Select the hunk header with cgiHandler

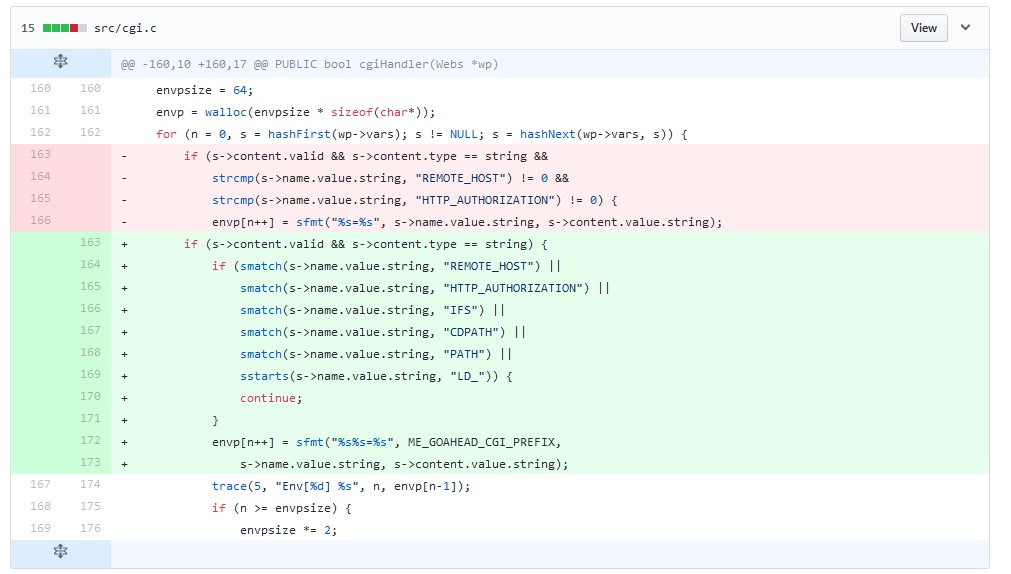point(309,64)
